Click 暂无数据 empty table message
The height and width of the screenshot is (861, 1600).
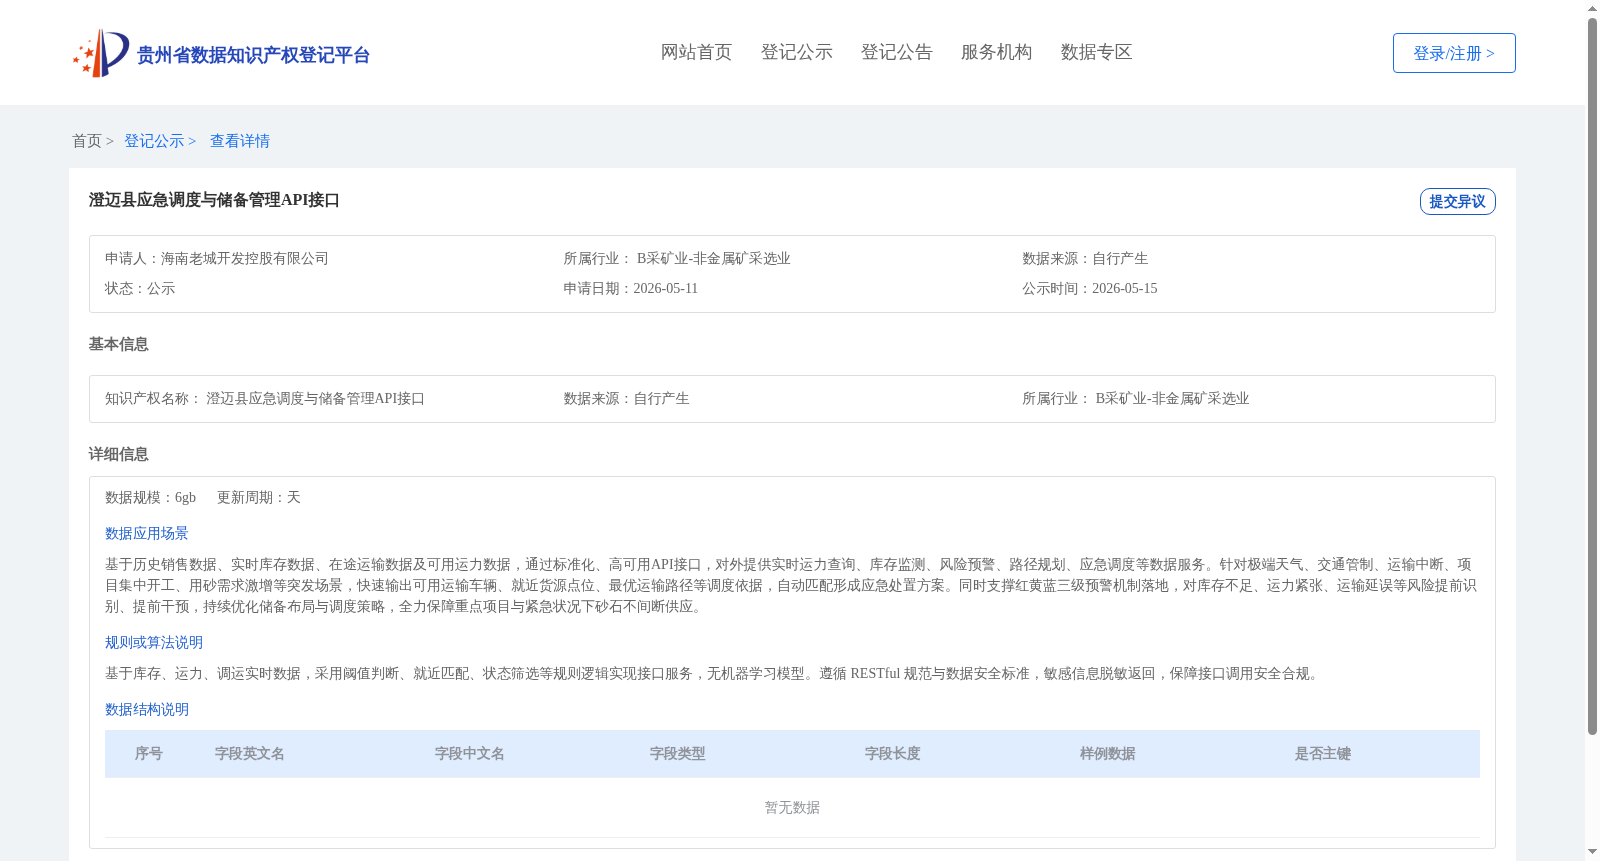point(792,807)
